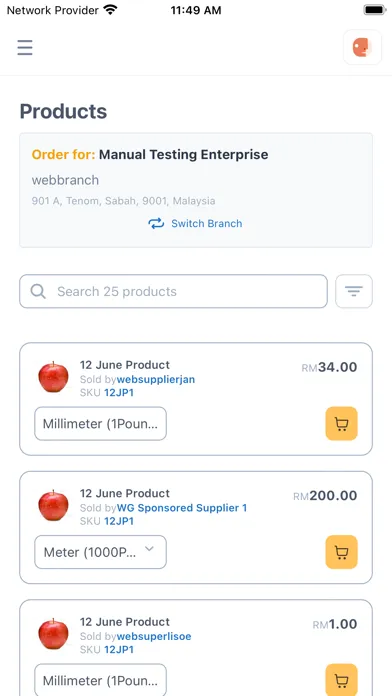Open the hamburger navigation menu
392x696 pixels.
(25, 47)
